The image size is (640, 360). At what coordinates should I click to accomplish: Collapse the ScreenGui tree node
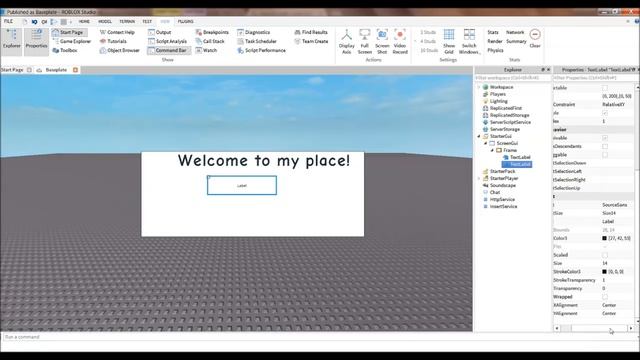tap(486, 143)
